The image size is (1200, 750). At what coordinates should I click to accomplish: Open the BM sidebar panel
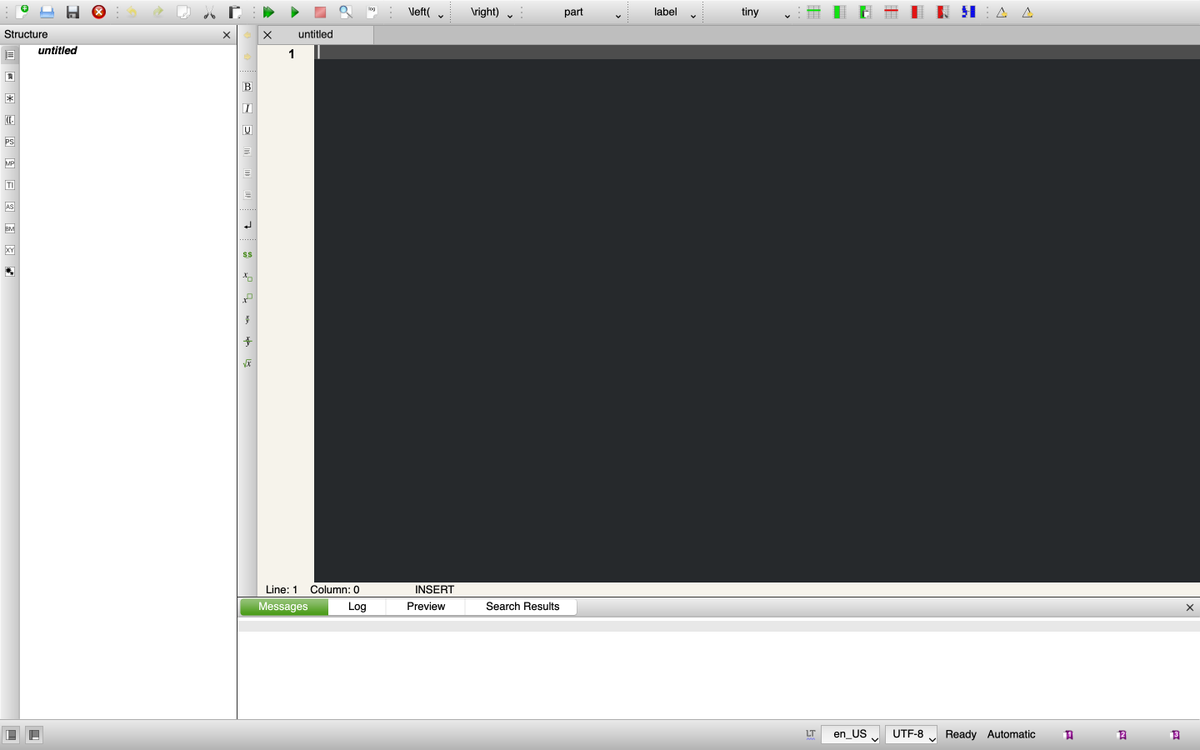(9, 228)
